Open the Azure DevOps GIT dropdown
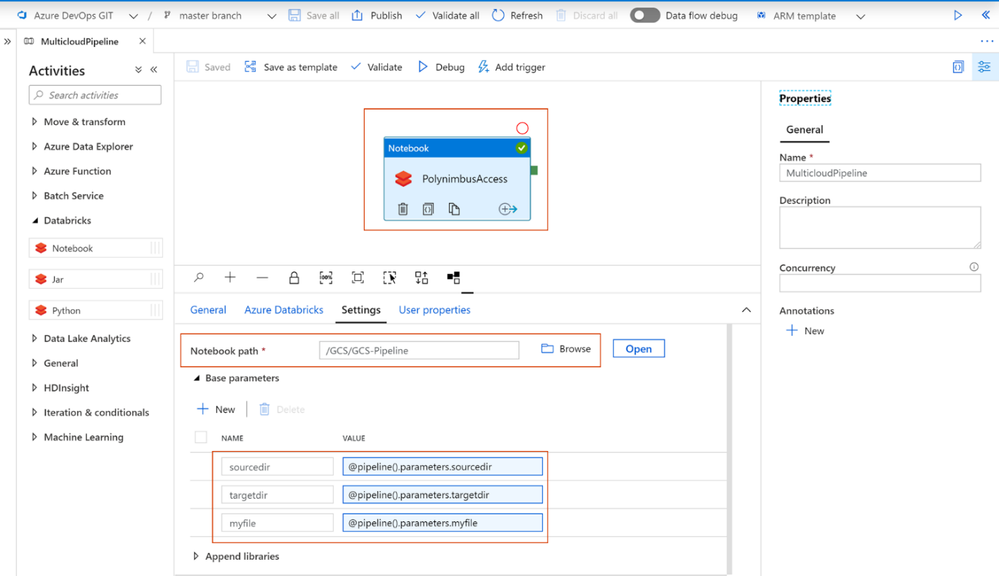The width and height of the screenshot is (999, 576). pos(133,16)
